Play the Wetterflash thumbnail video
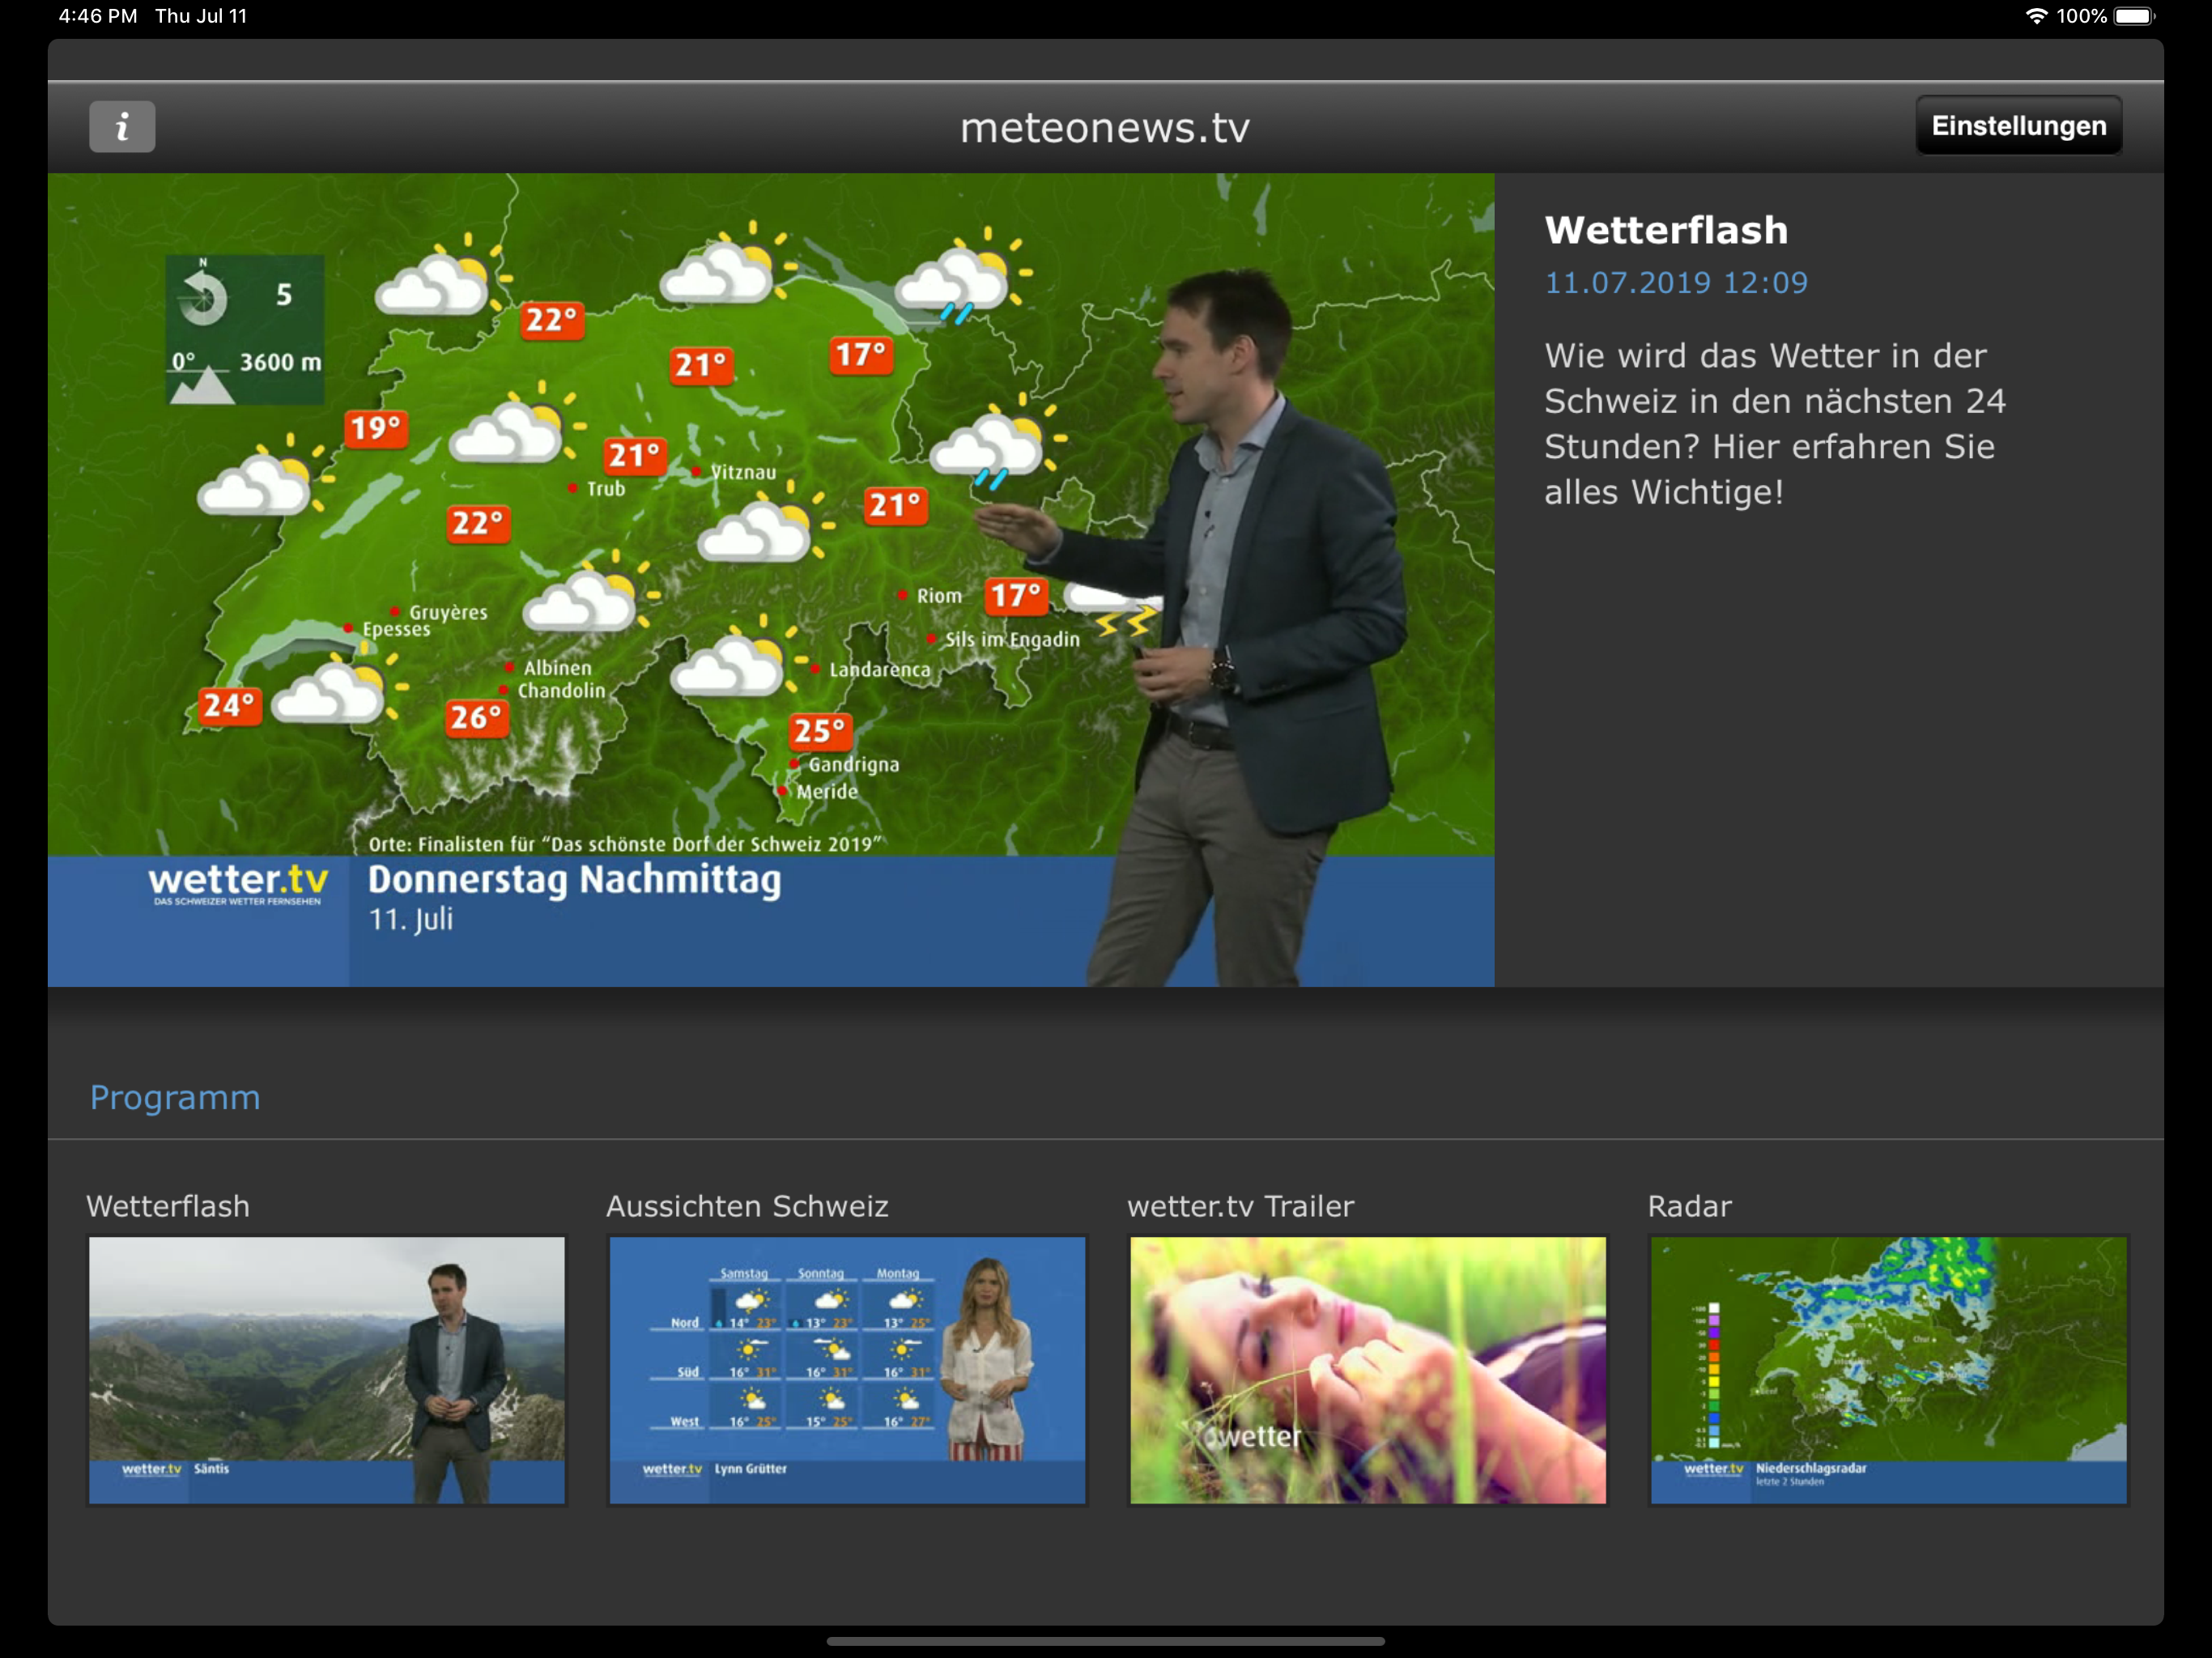Viewport: 2212px width, 1658px height. tap(327, 1369)
